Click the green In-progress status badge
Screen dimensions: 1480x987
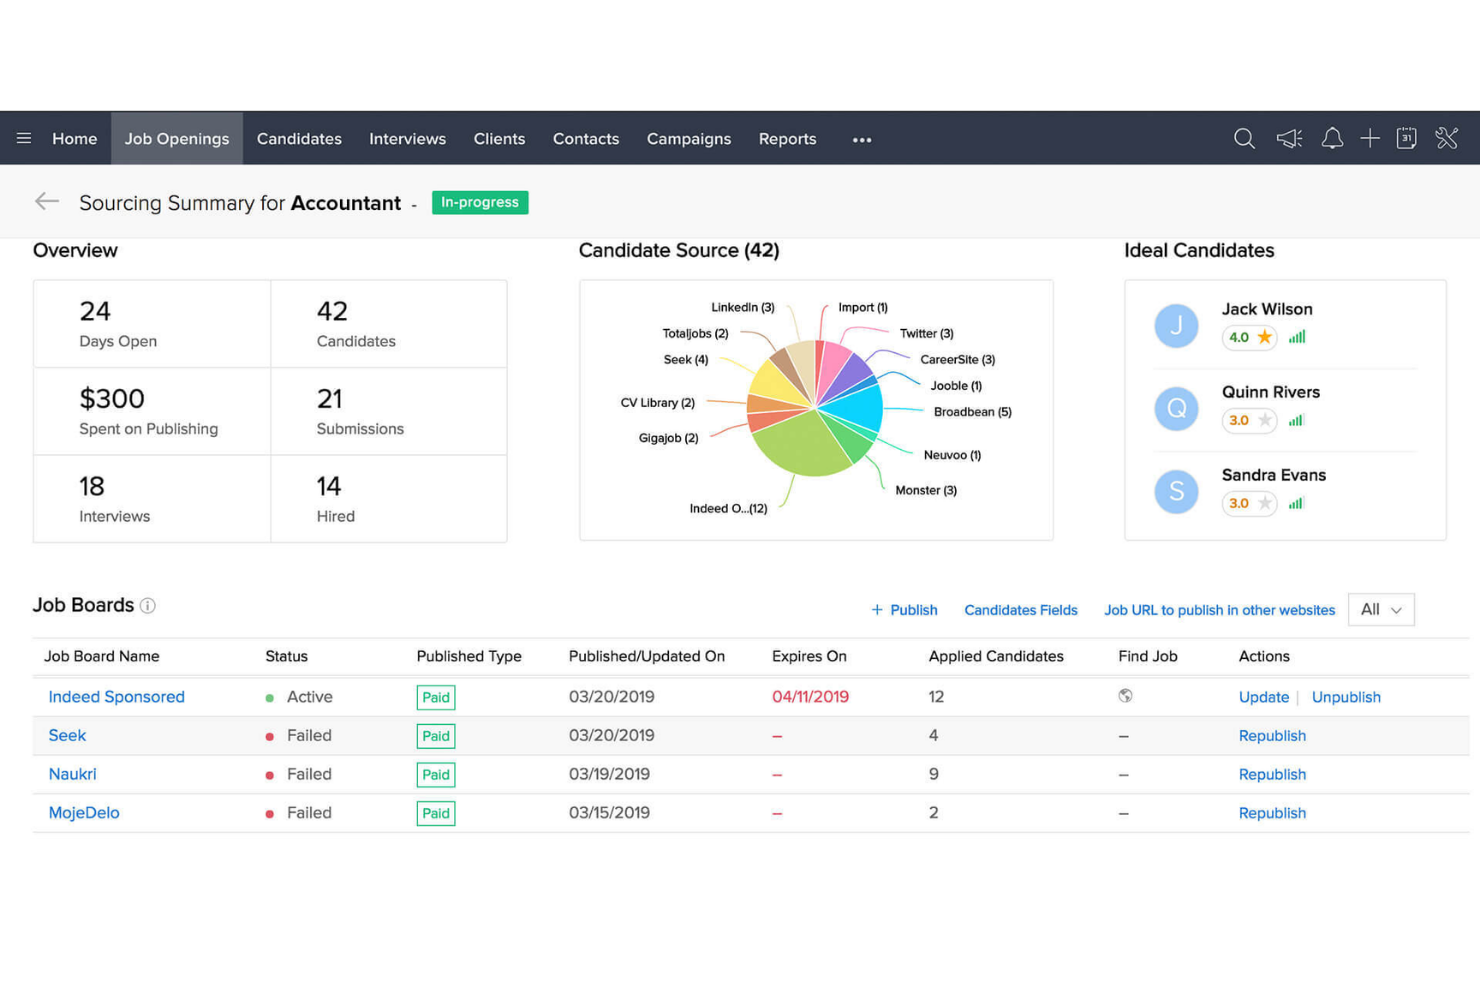click(x=480, y=202)
